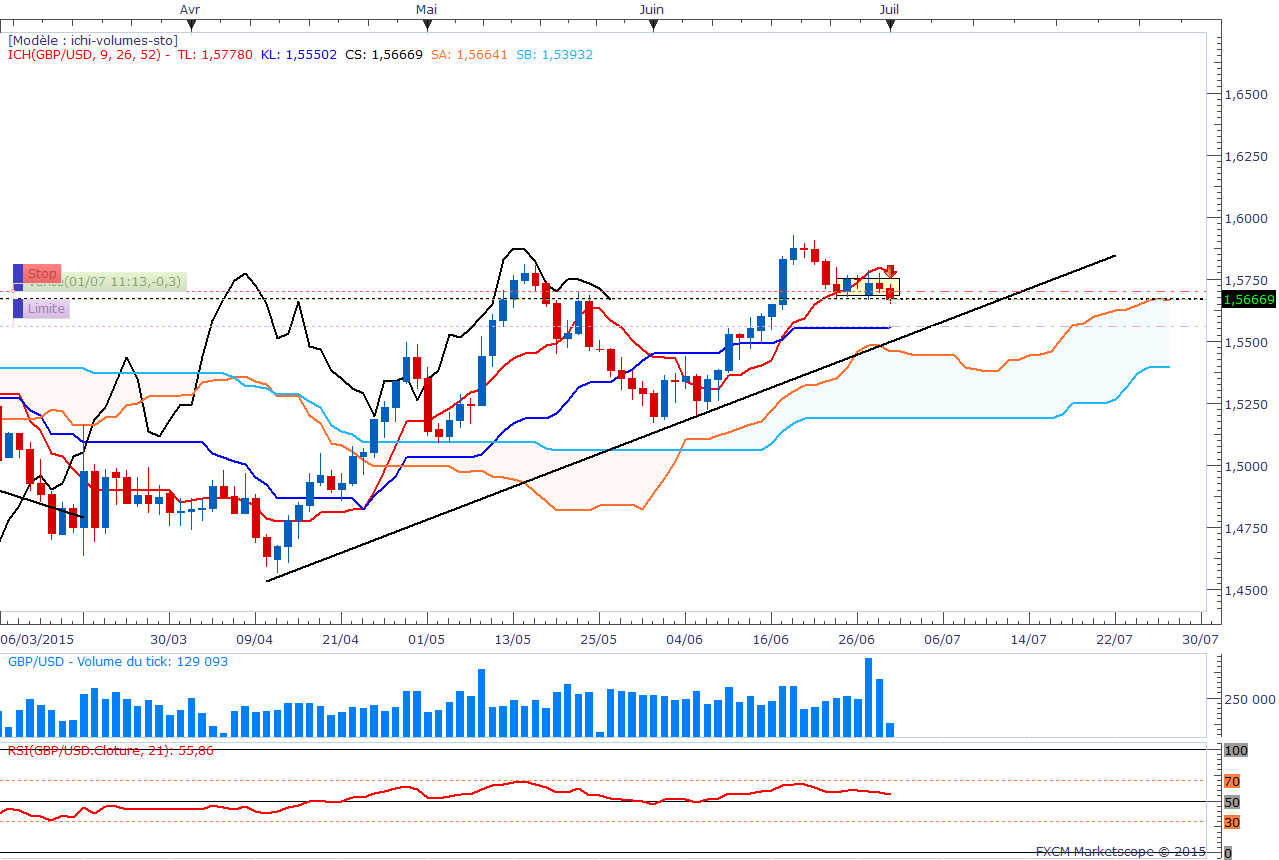
Task: Click the blue handle beside Stop label
Action: pos(18,274)
